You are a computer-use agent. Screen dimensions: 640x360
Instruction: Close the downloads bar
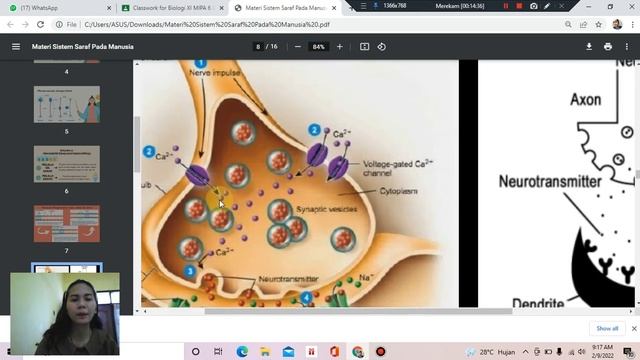(634, 328)
